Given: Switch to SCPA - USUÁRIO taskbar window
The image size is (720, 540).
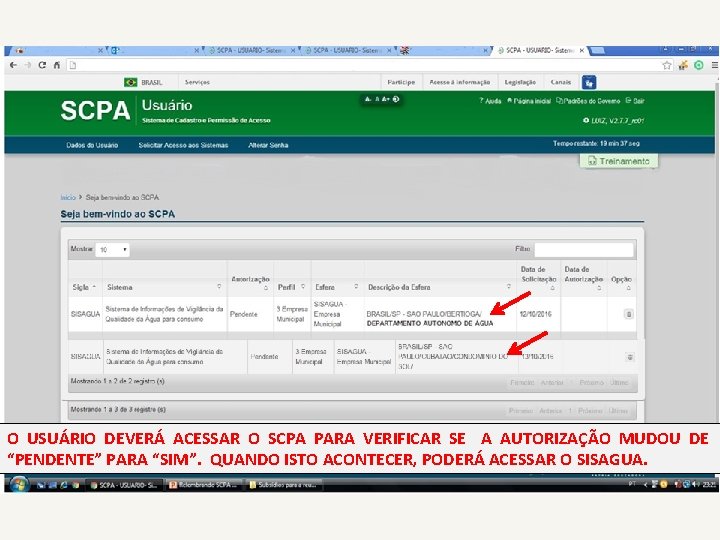Looking at the screenshot, I should pos(124,485).
